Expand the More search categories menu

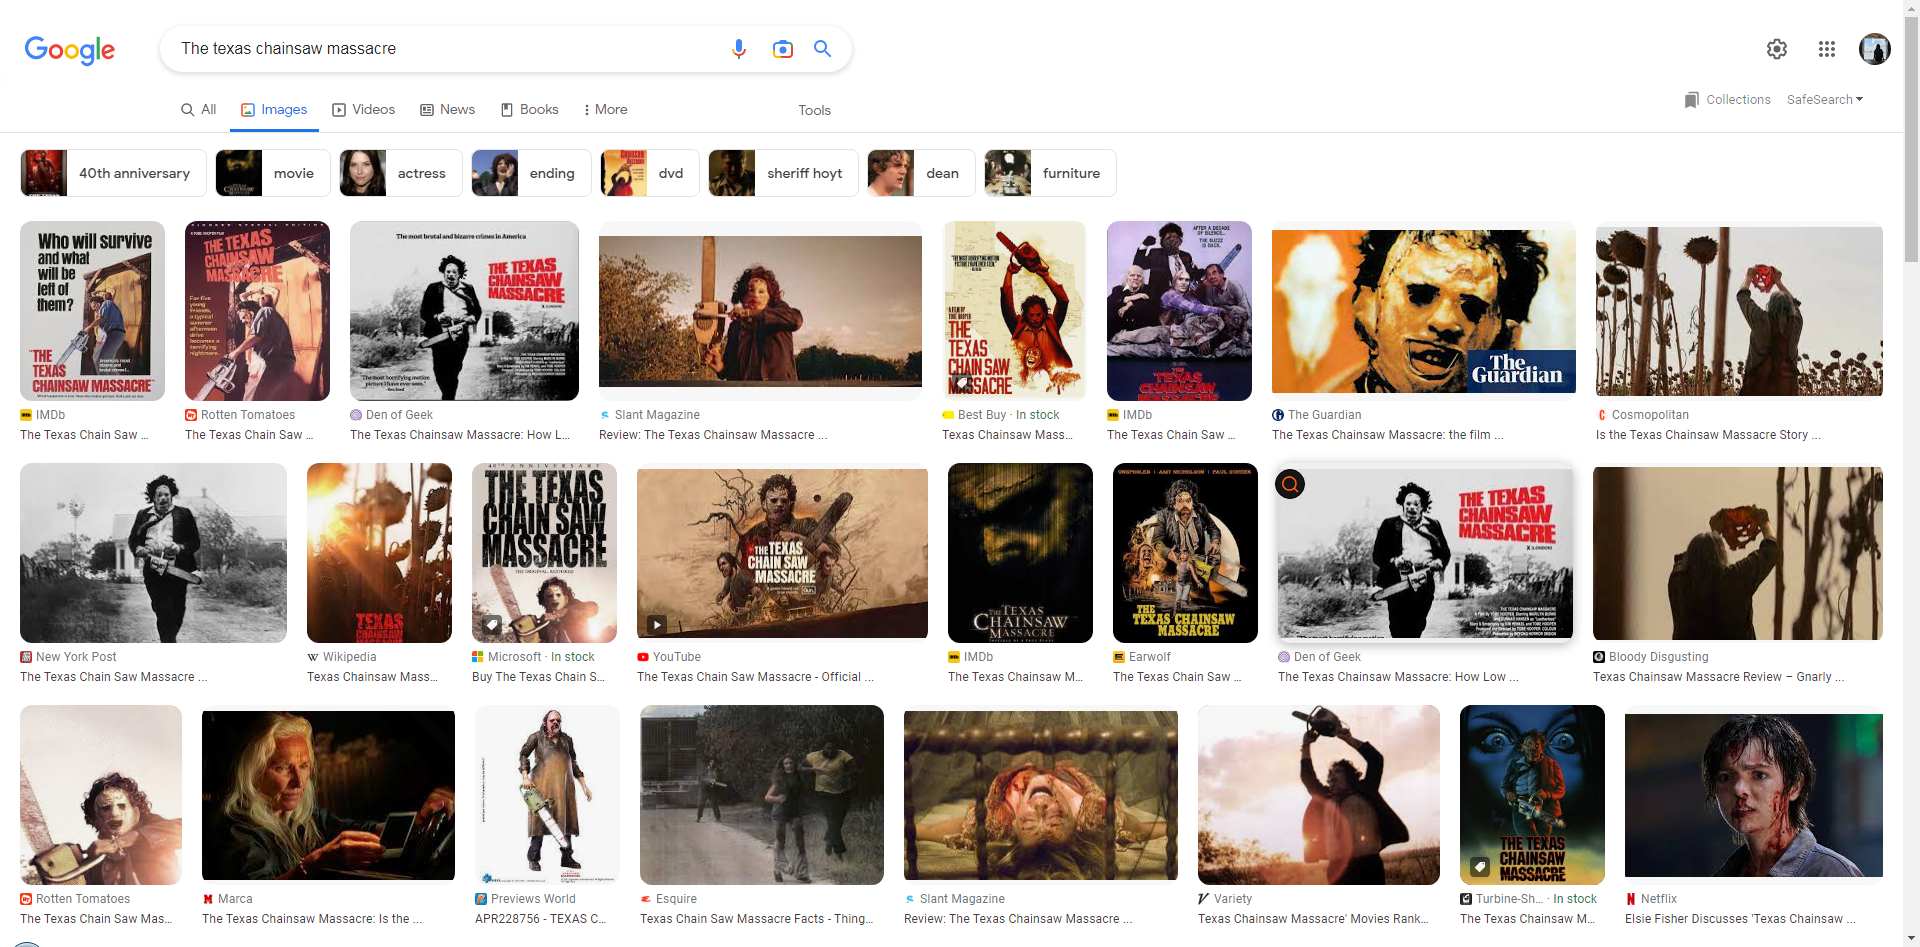(x=605, y=110)
